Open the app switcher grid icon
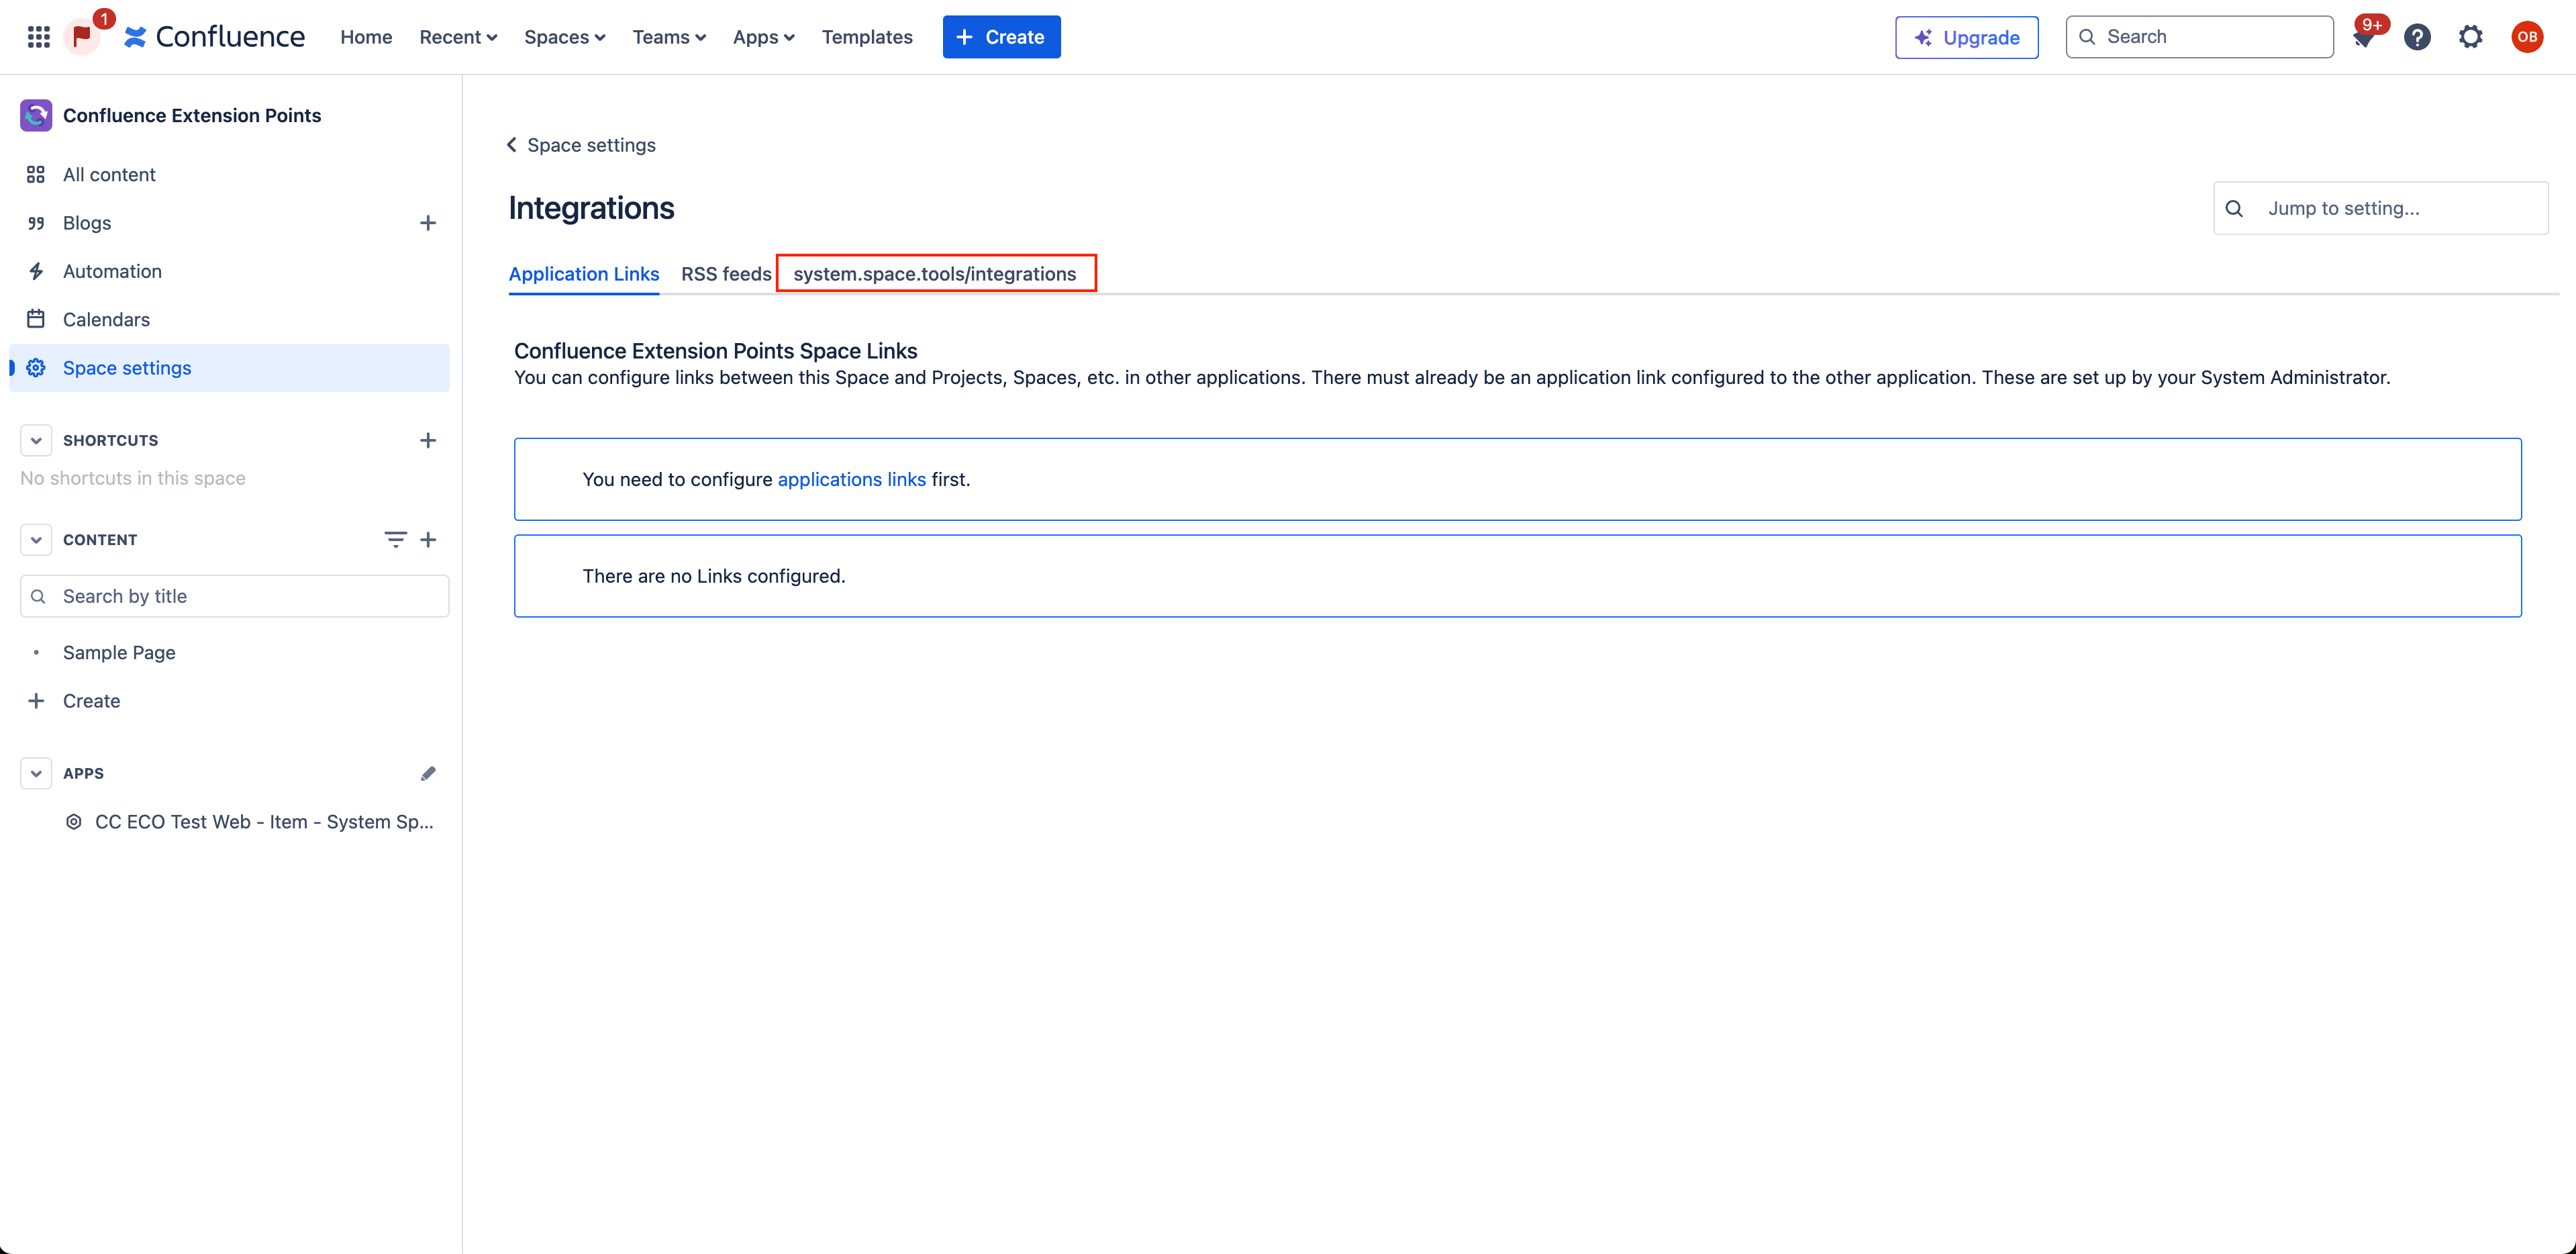This screenshot has width=2576, height=1254. coord(38,37)
